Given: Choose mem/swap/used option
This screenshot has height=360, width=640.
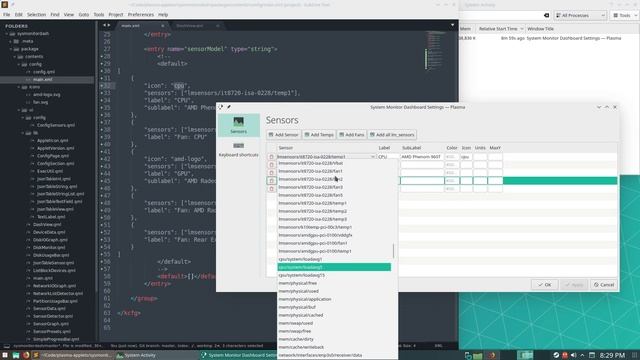Looking at the screenshot, I should pos(334,323).
